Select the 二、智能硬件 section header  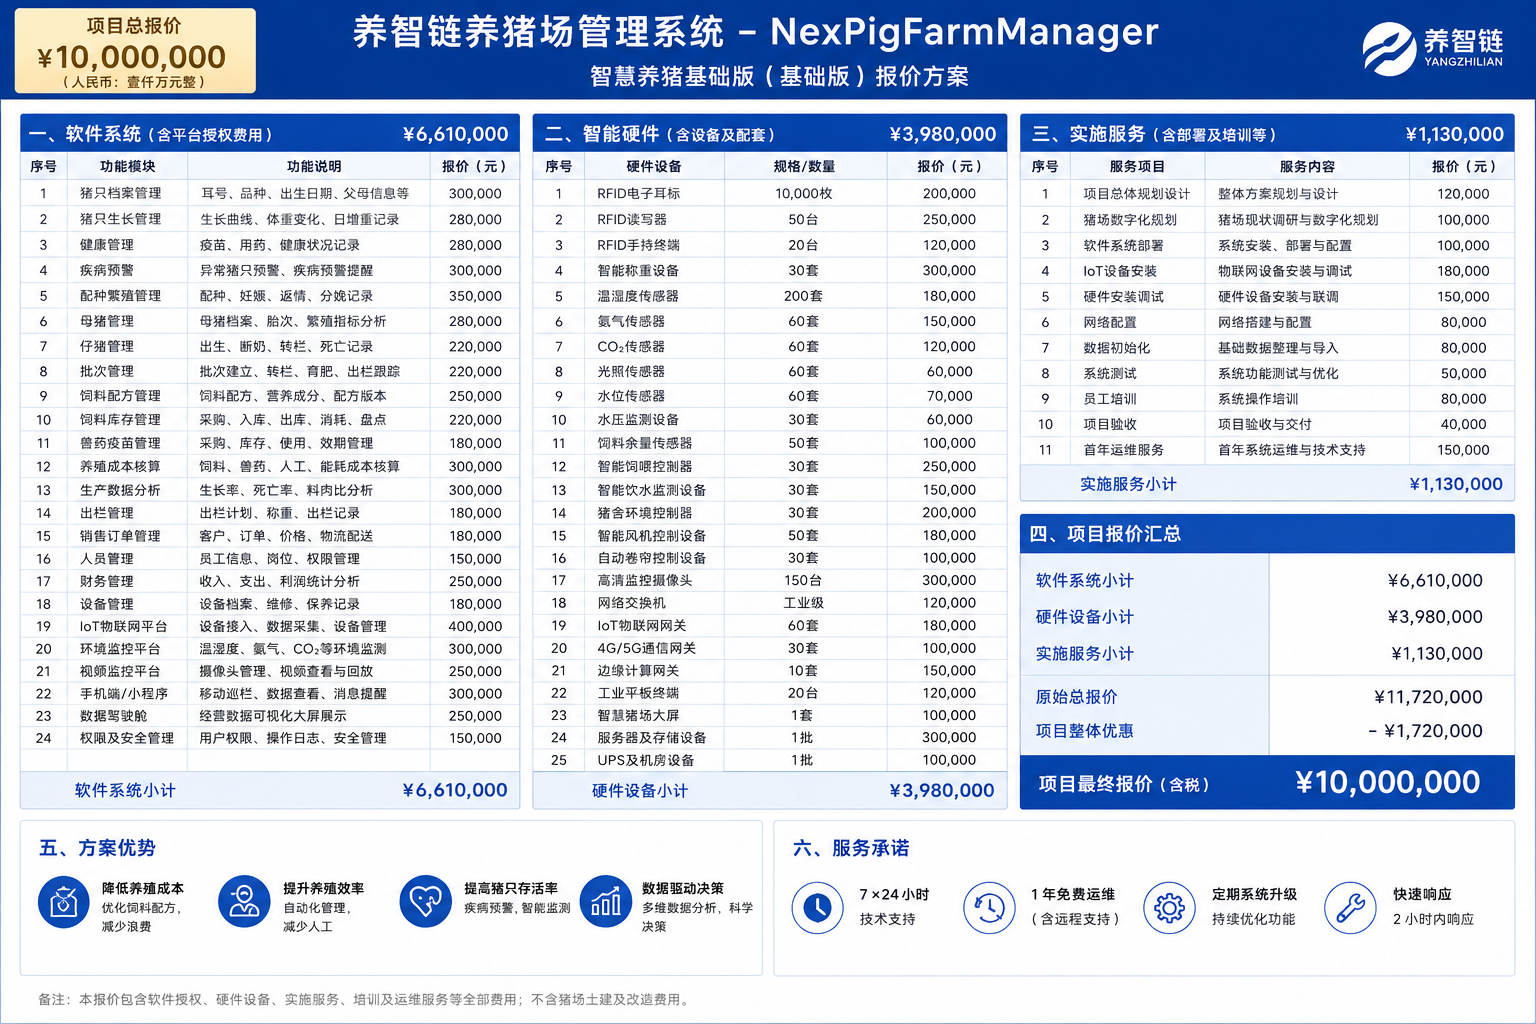(770, 134)
